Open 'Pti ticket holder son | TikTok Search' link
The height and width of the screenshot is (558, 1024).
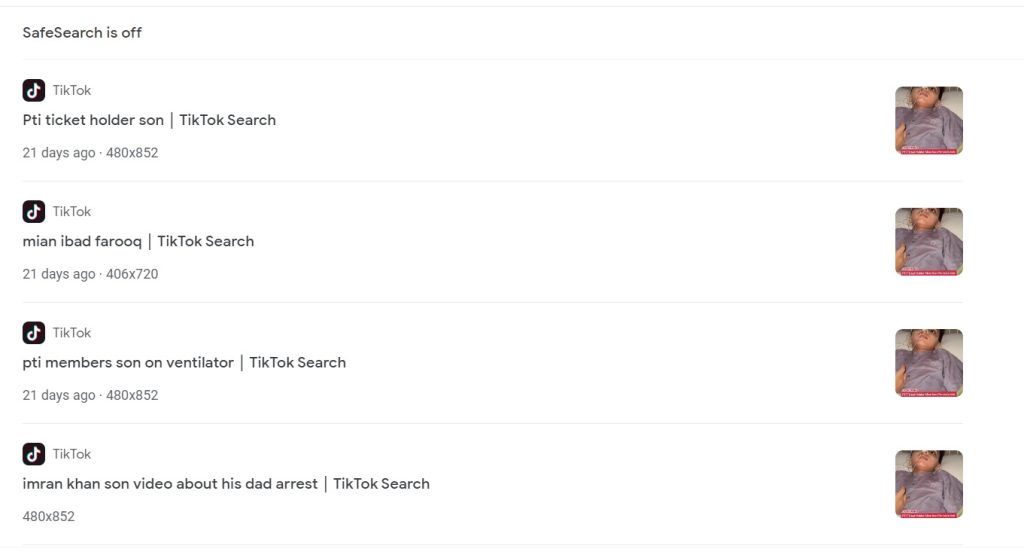click(149, 120)
